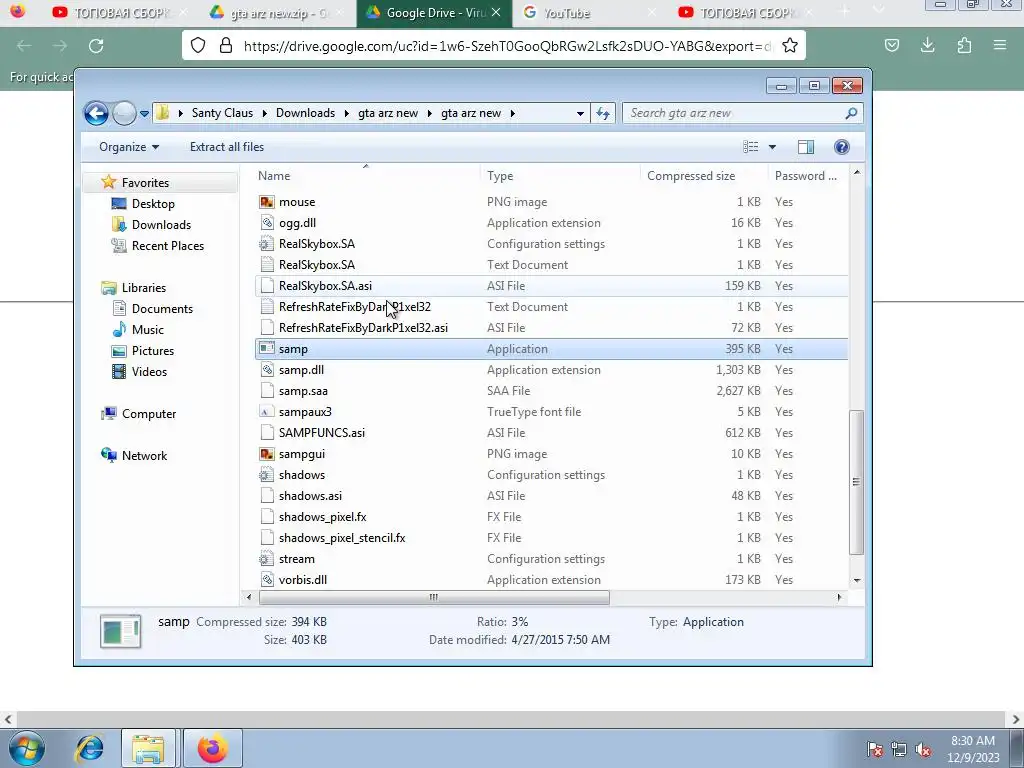Click the Explorer Forward arrow button
This screenshot has height=768, width=1024.
(x=124, y=114)
